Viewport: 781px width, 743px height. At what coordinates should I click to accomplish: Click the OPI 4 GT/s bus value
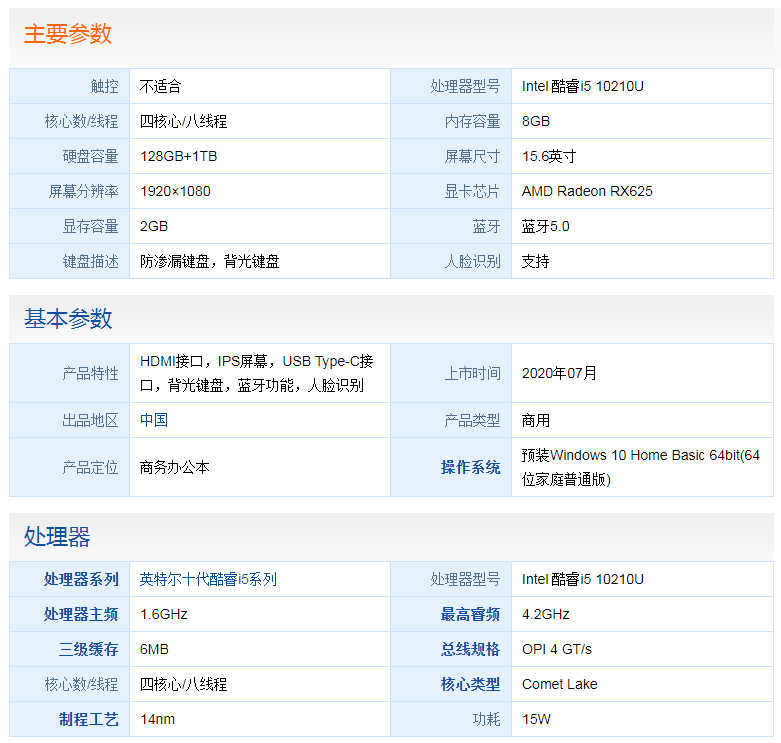(556, 649)
